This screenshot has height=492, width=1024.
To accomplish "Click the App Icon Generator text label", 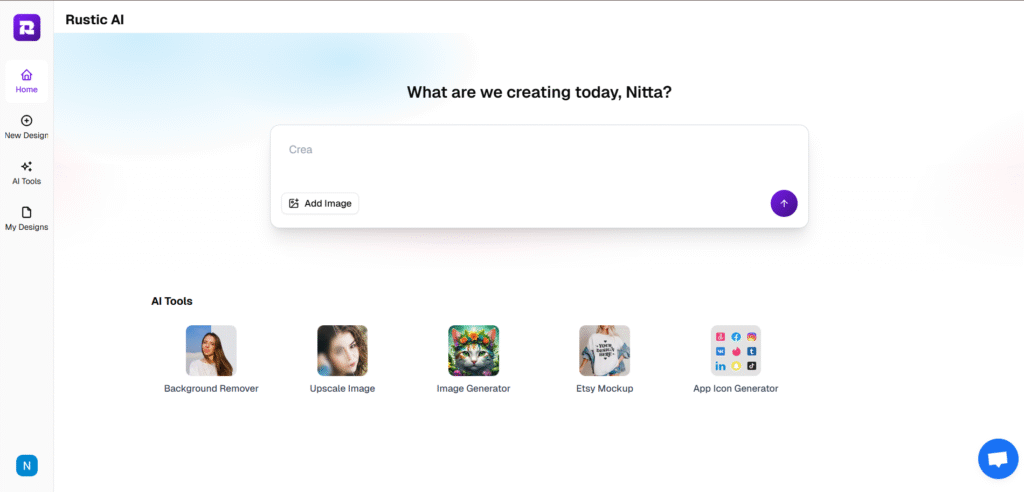I will (735, 388).
